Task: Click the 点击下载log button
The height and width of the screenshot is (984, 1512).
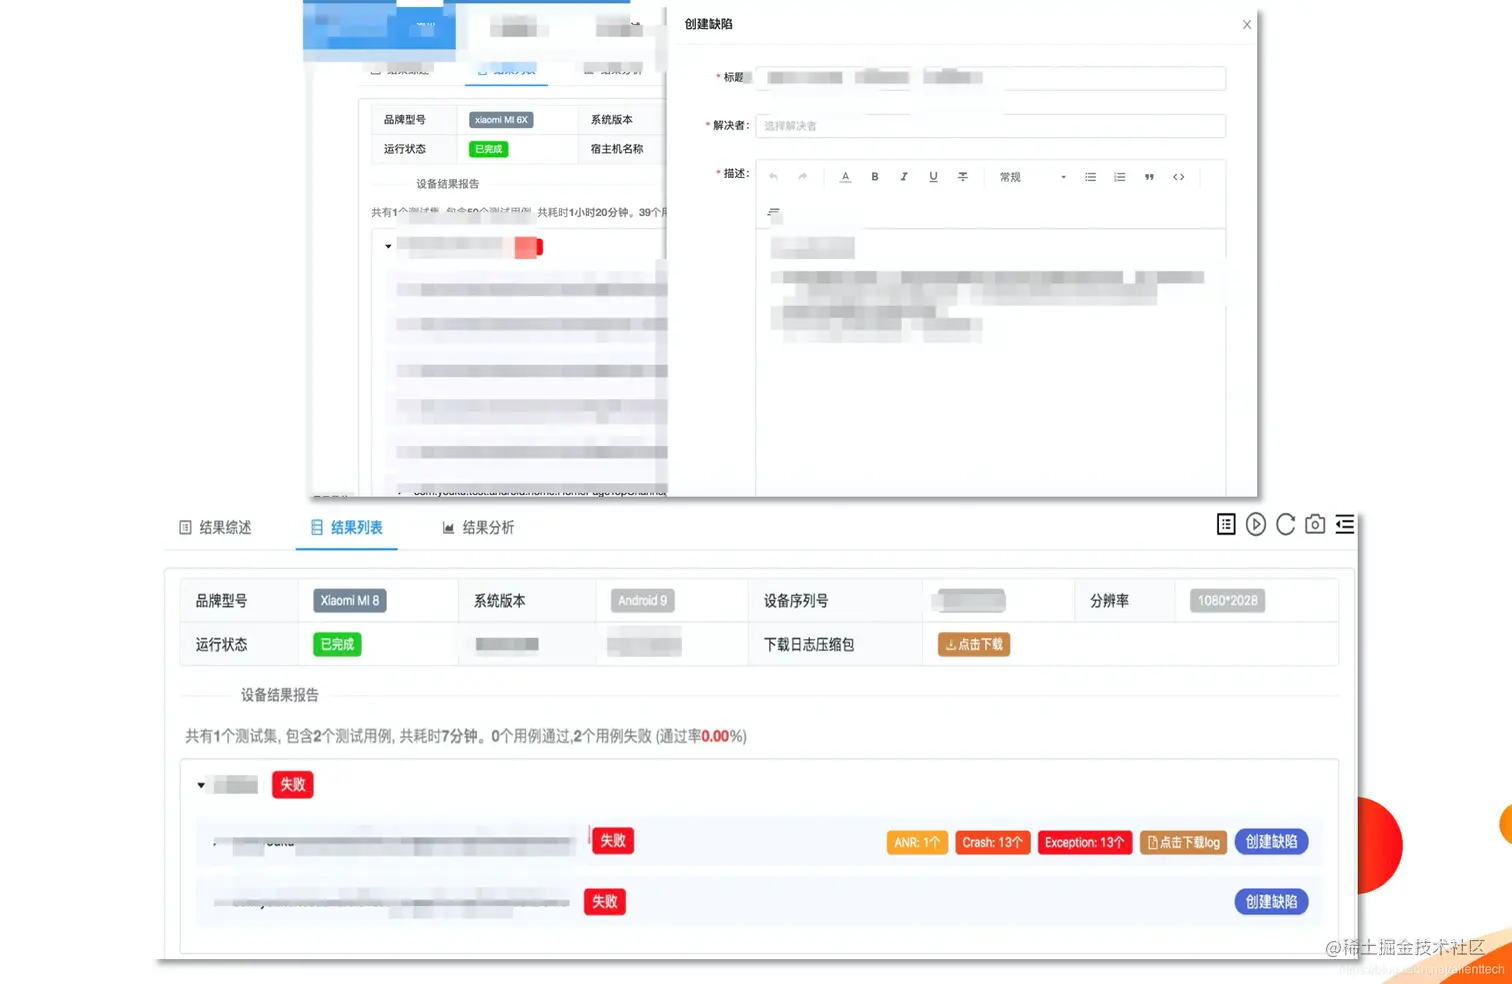Action: pos(1183,842)
